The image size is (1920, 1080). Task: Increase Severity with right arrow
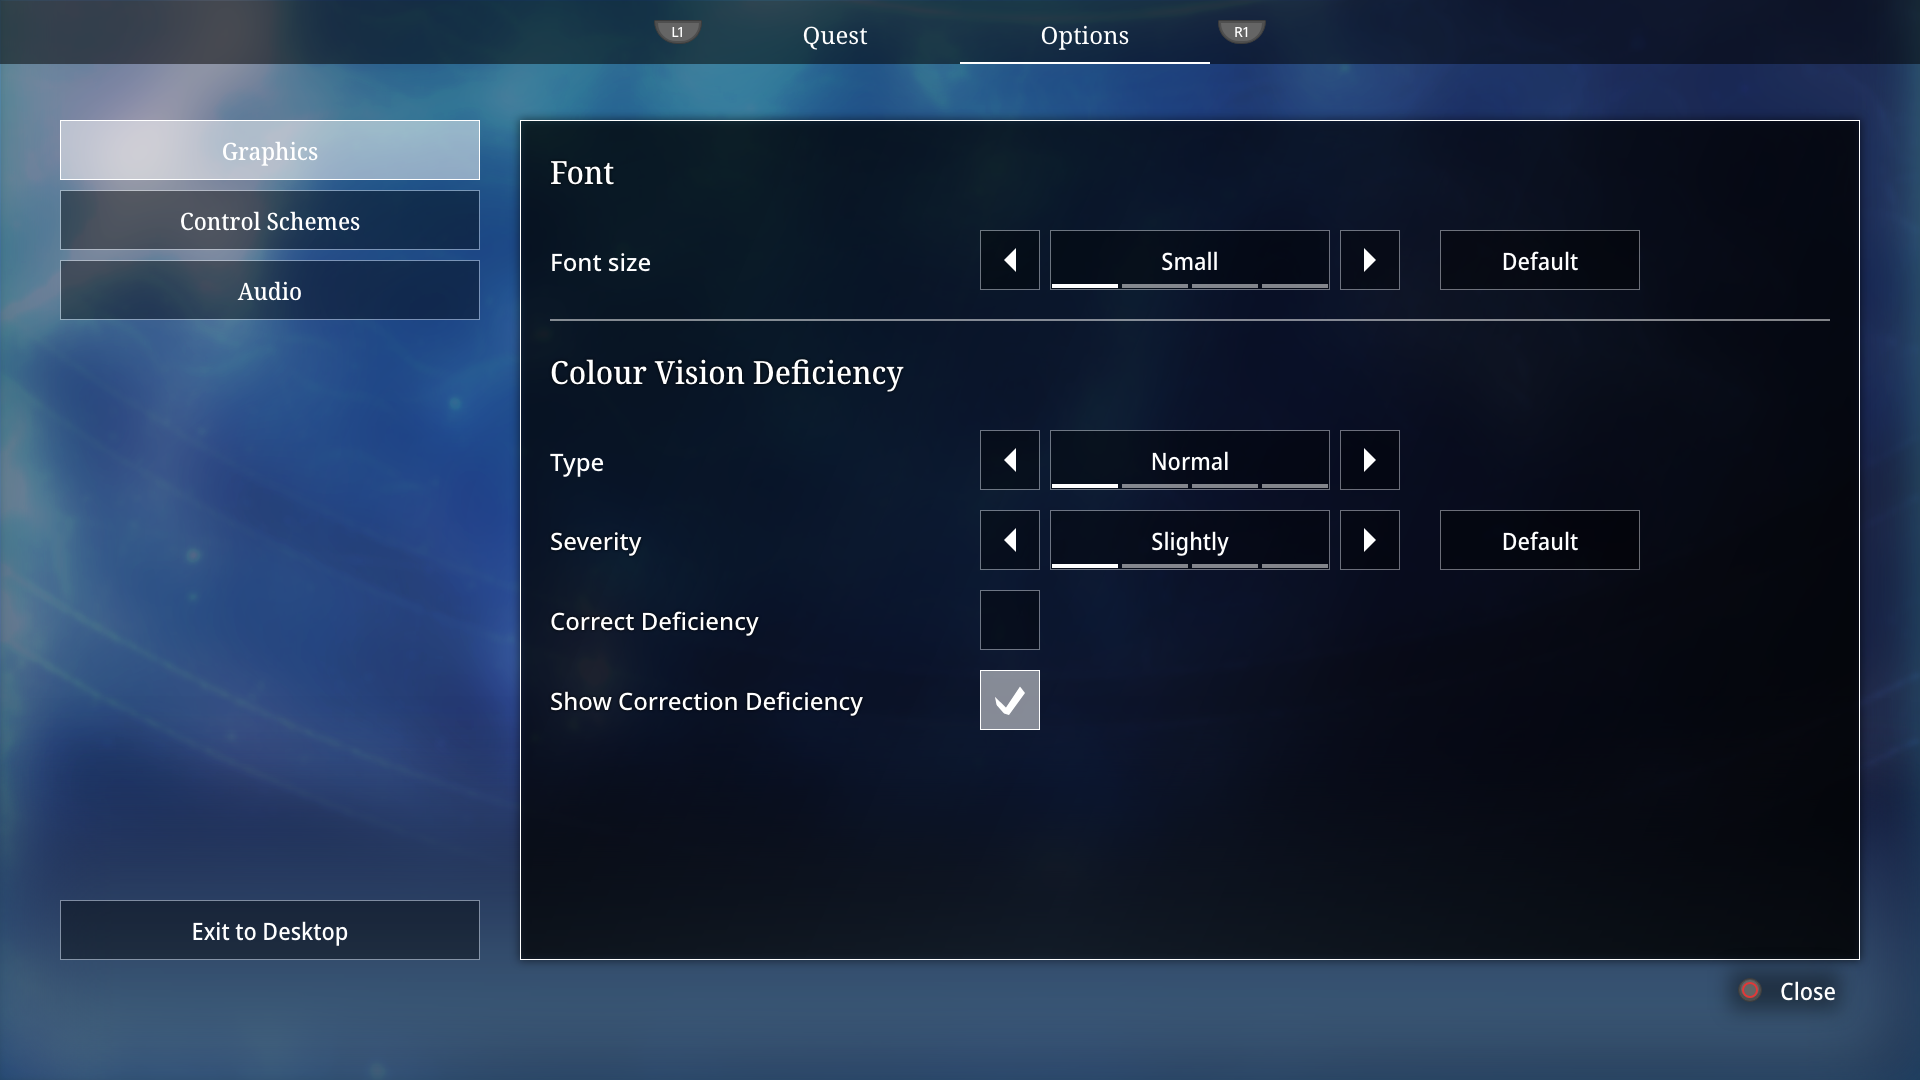(x=1370, y=540)
